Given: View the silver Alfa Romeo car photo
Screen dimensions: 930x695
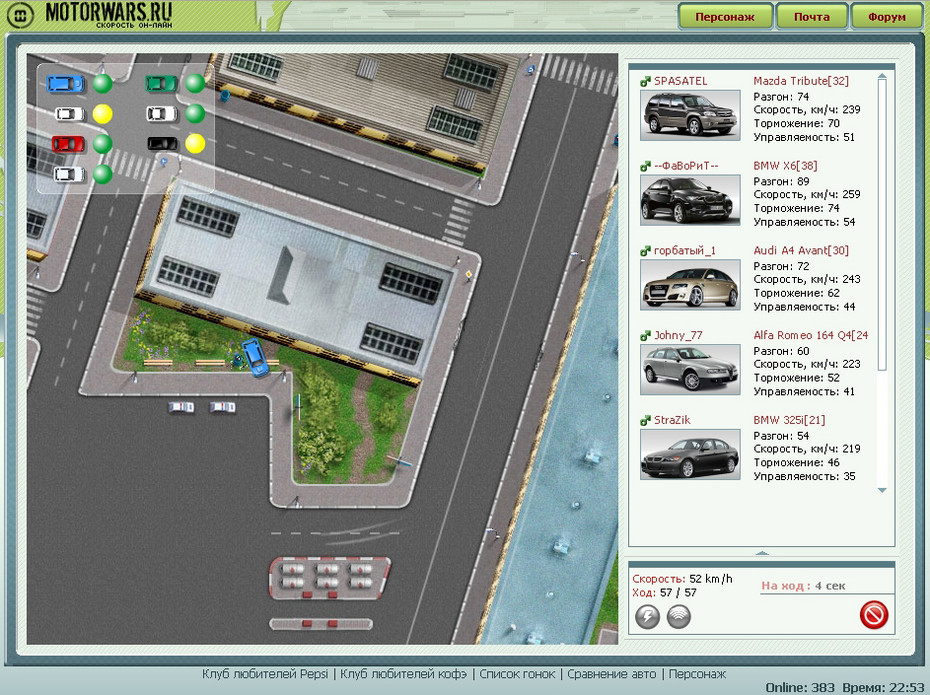Looking at the screenshot, I should coord(690,369).
